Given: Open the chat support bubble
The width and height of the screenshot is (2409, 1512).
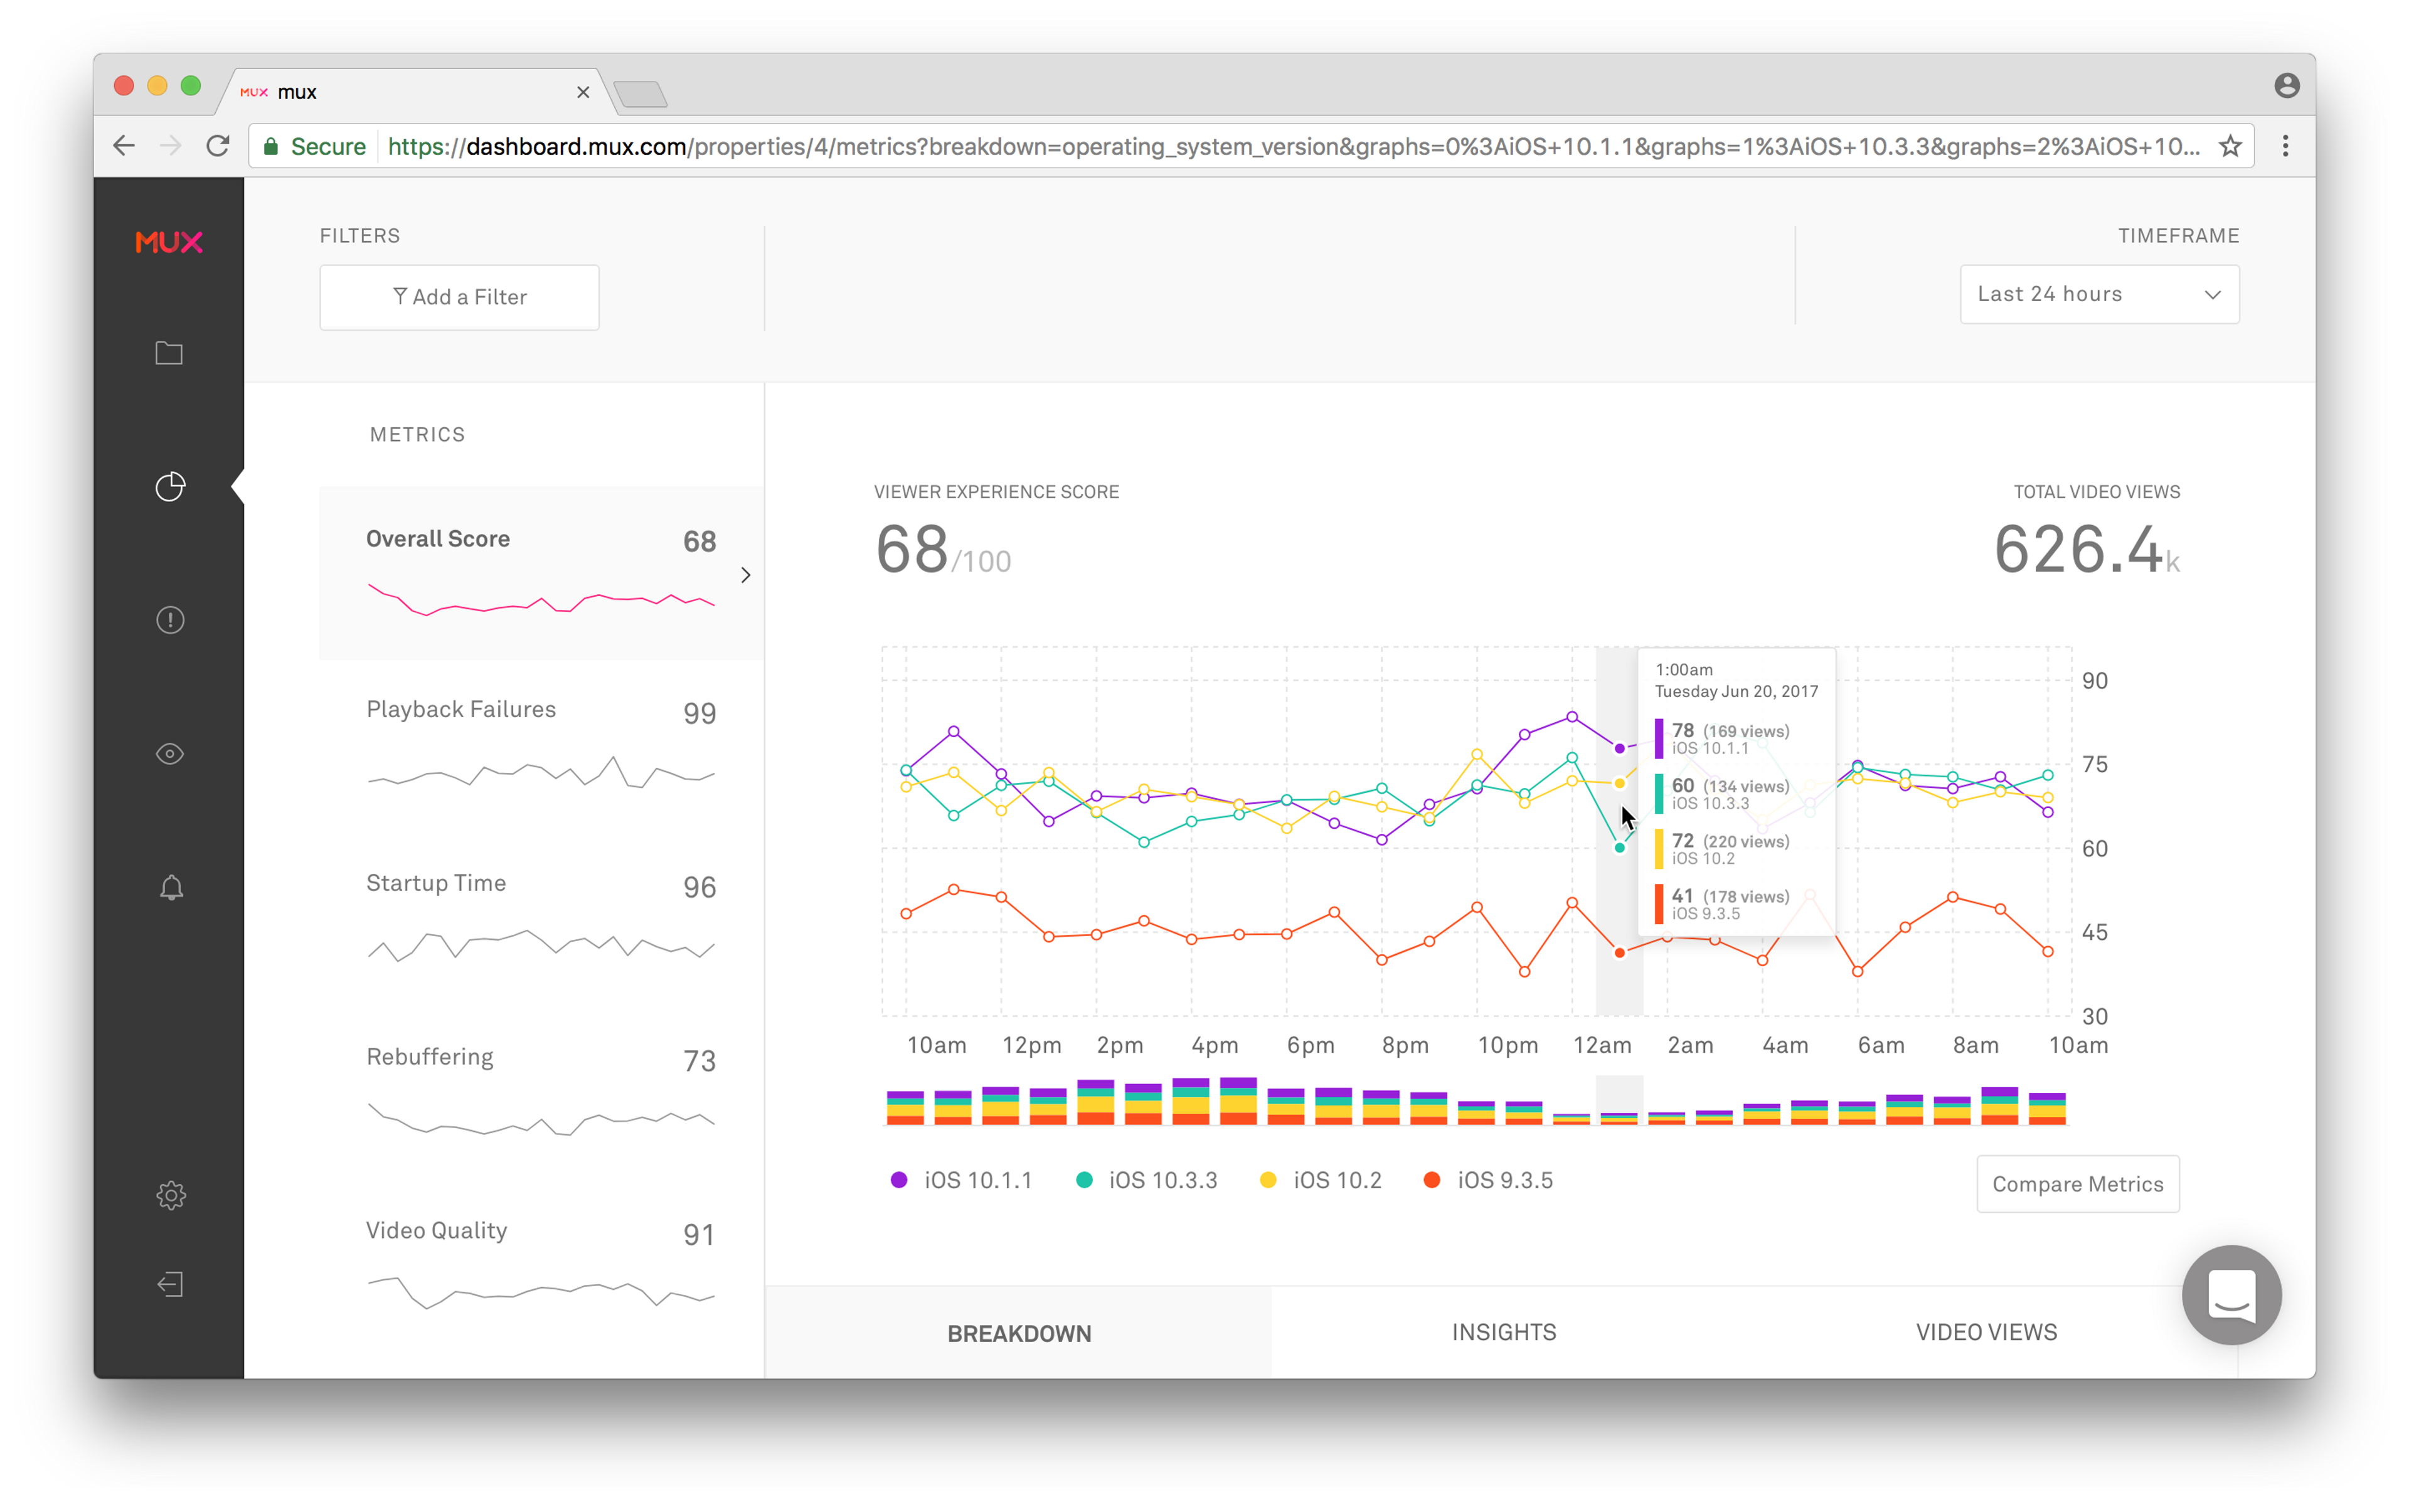Looking at the screenshot, I should click(x=2231, y=1295).
